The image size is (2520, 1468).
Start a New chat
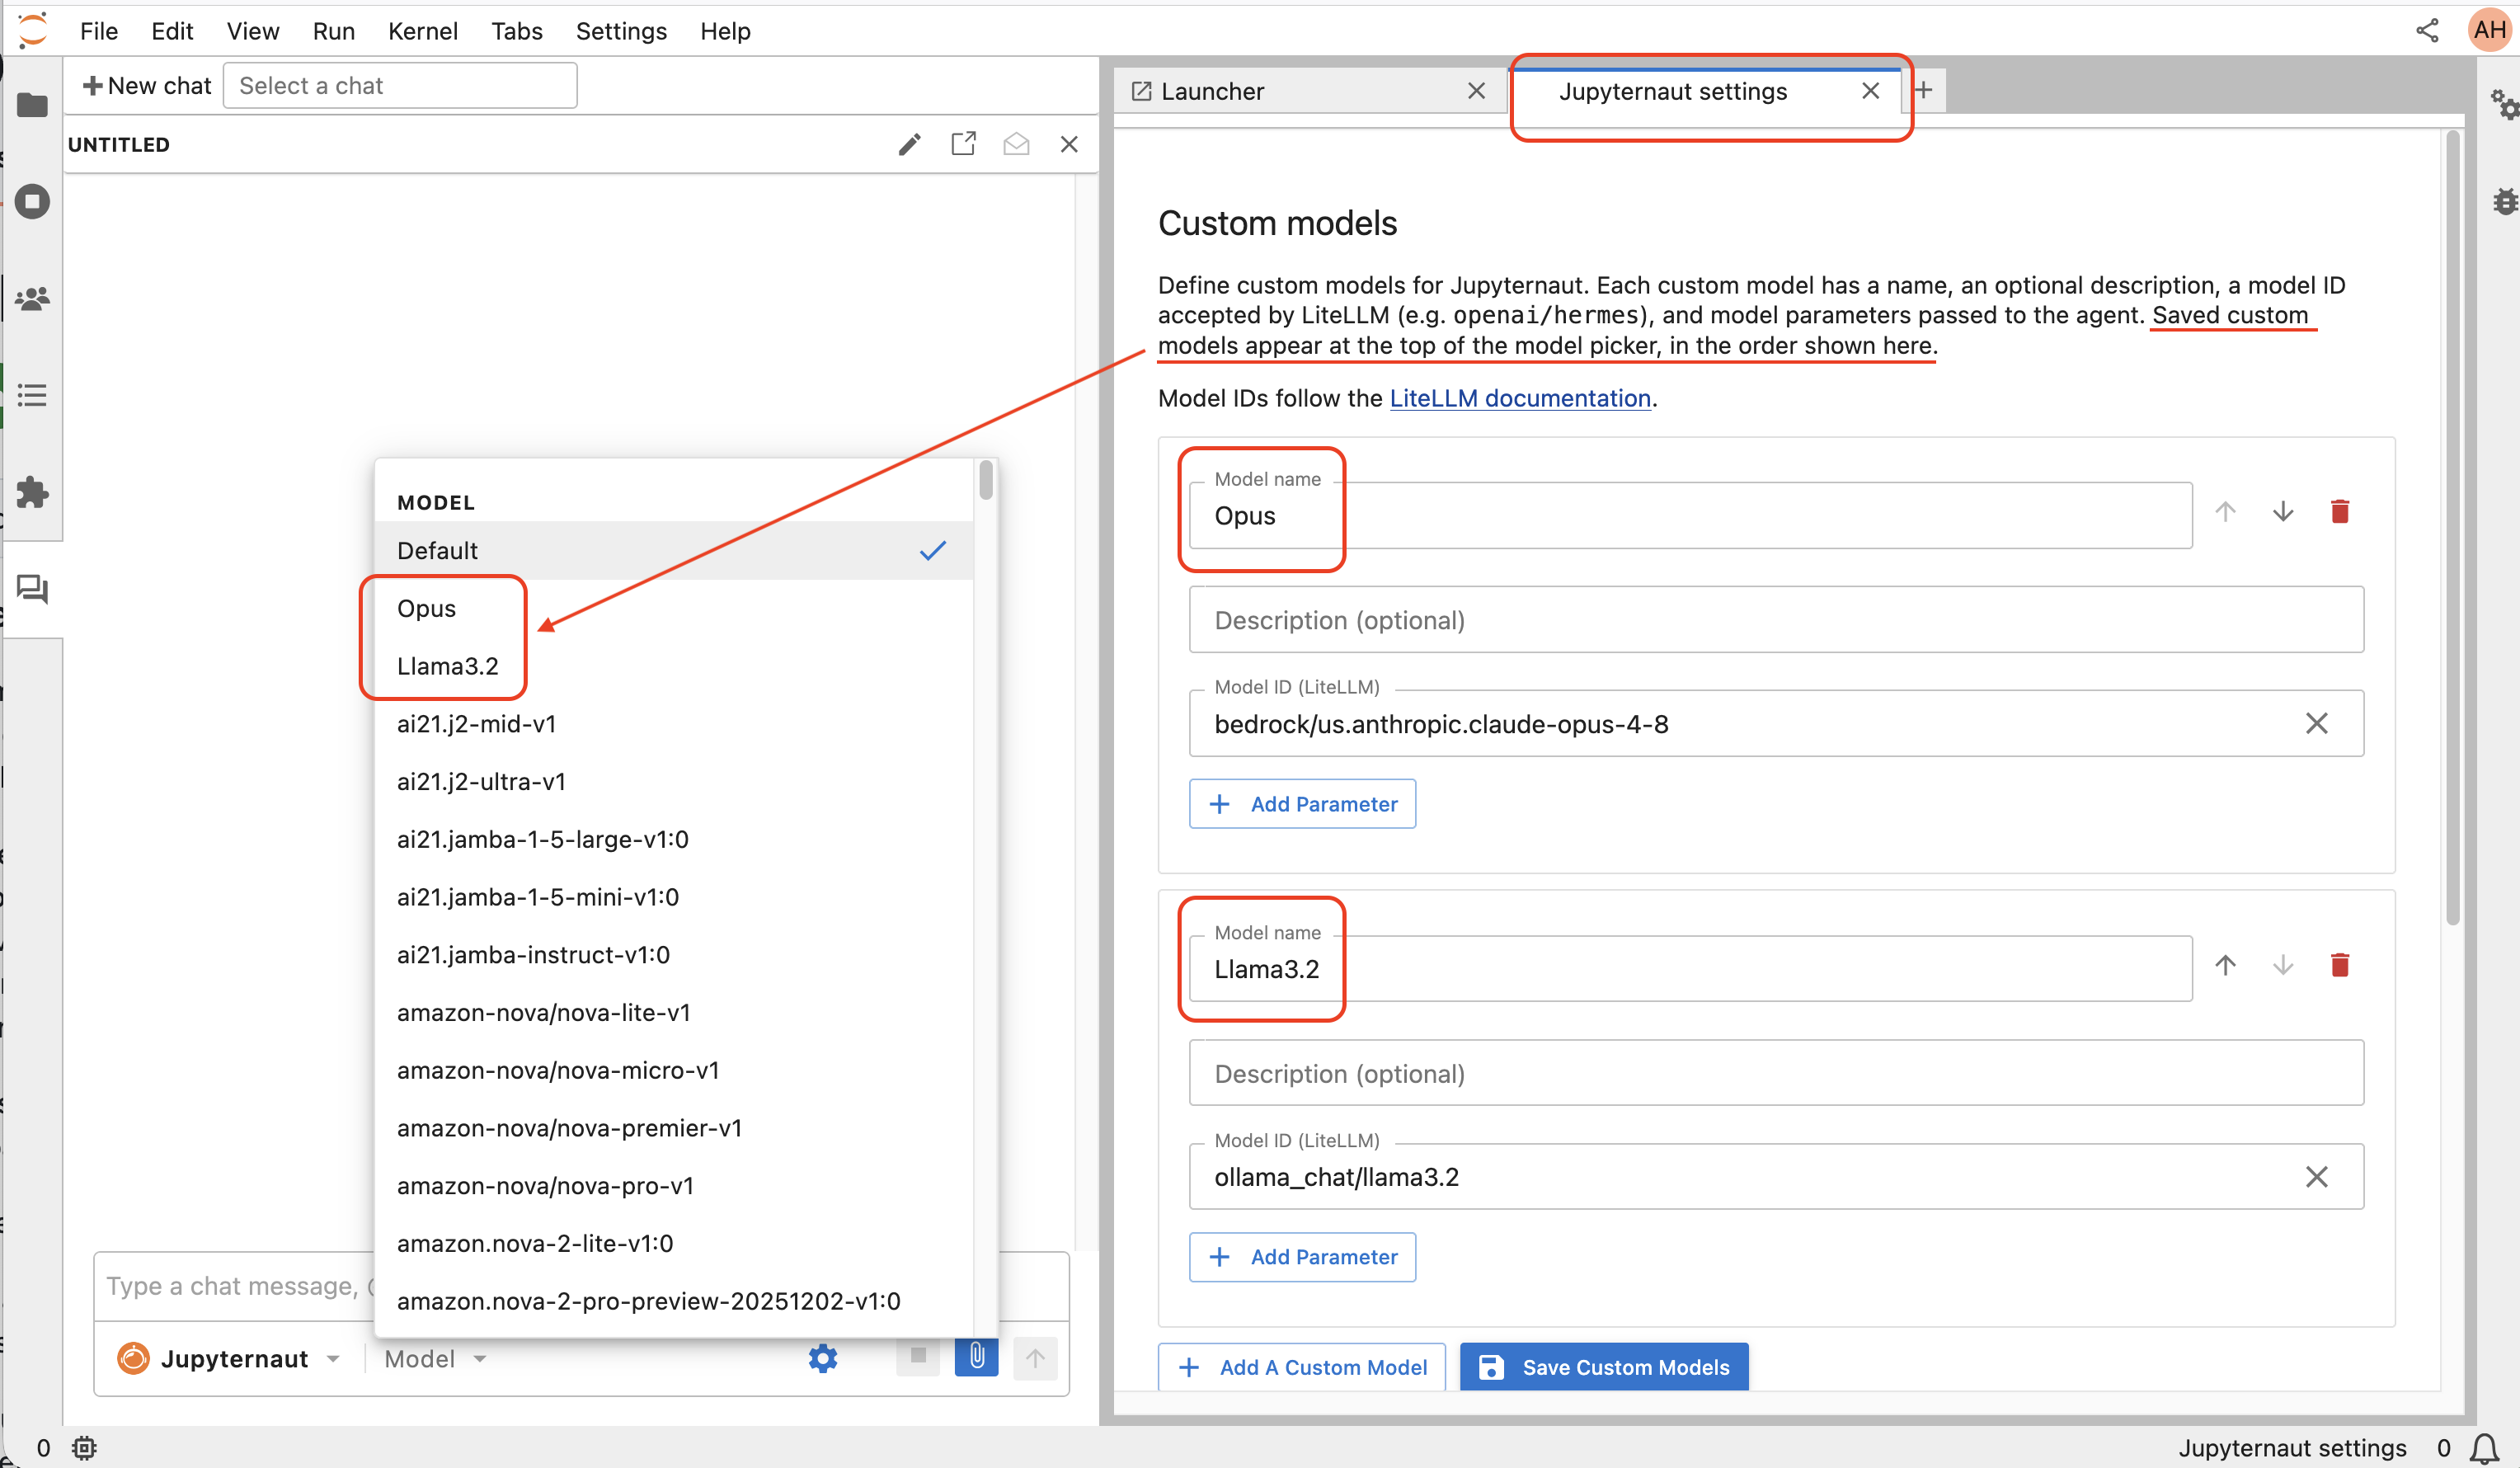147,85
